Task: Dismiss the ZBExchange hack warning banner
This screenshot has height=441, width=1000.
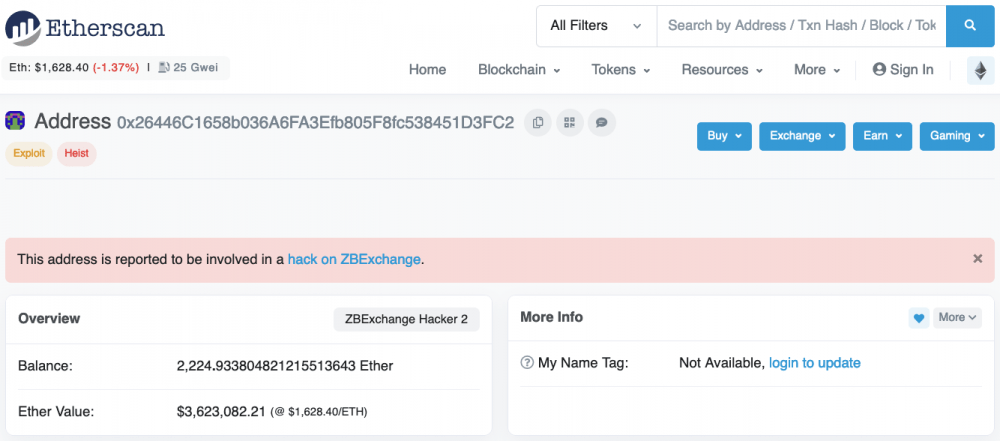Action: pyautogui.click(x=978, y=258)
